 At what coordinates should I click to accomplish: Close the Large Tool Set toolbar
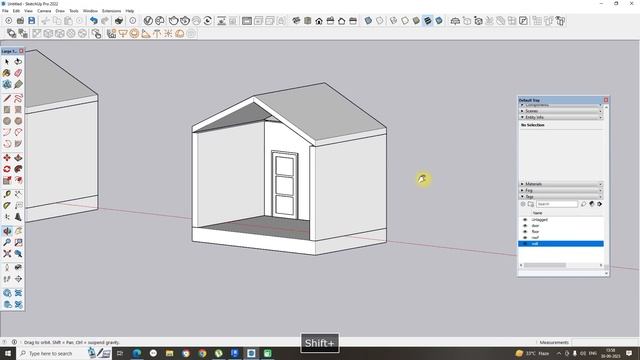point(21,51)
